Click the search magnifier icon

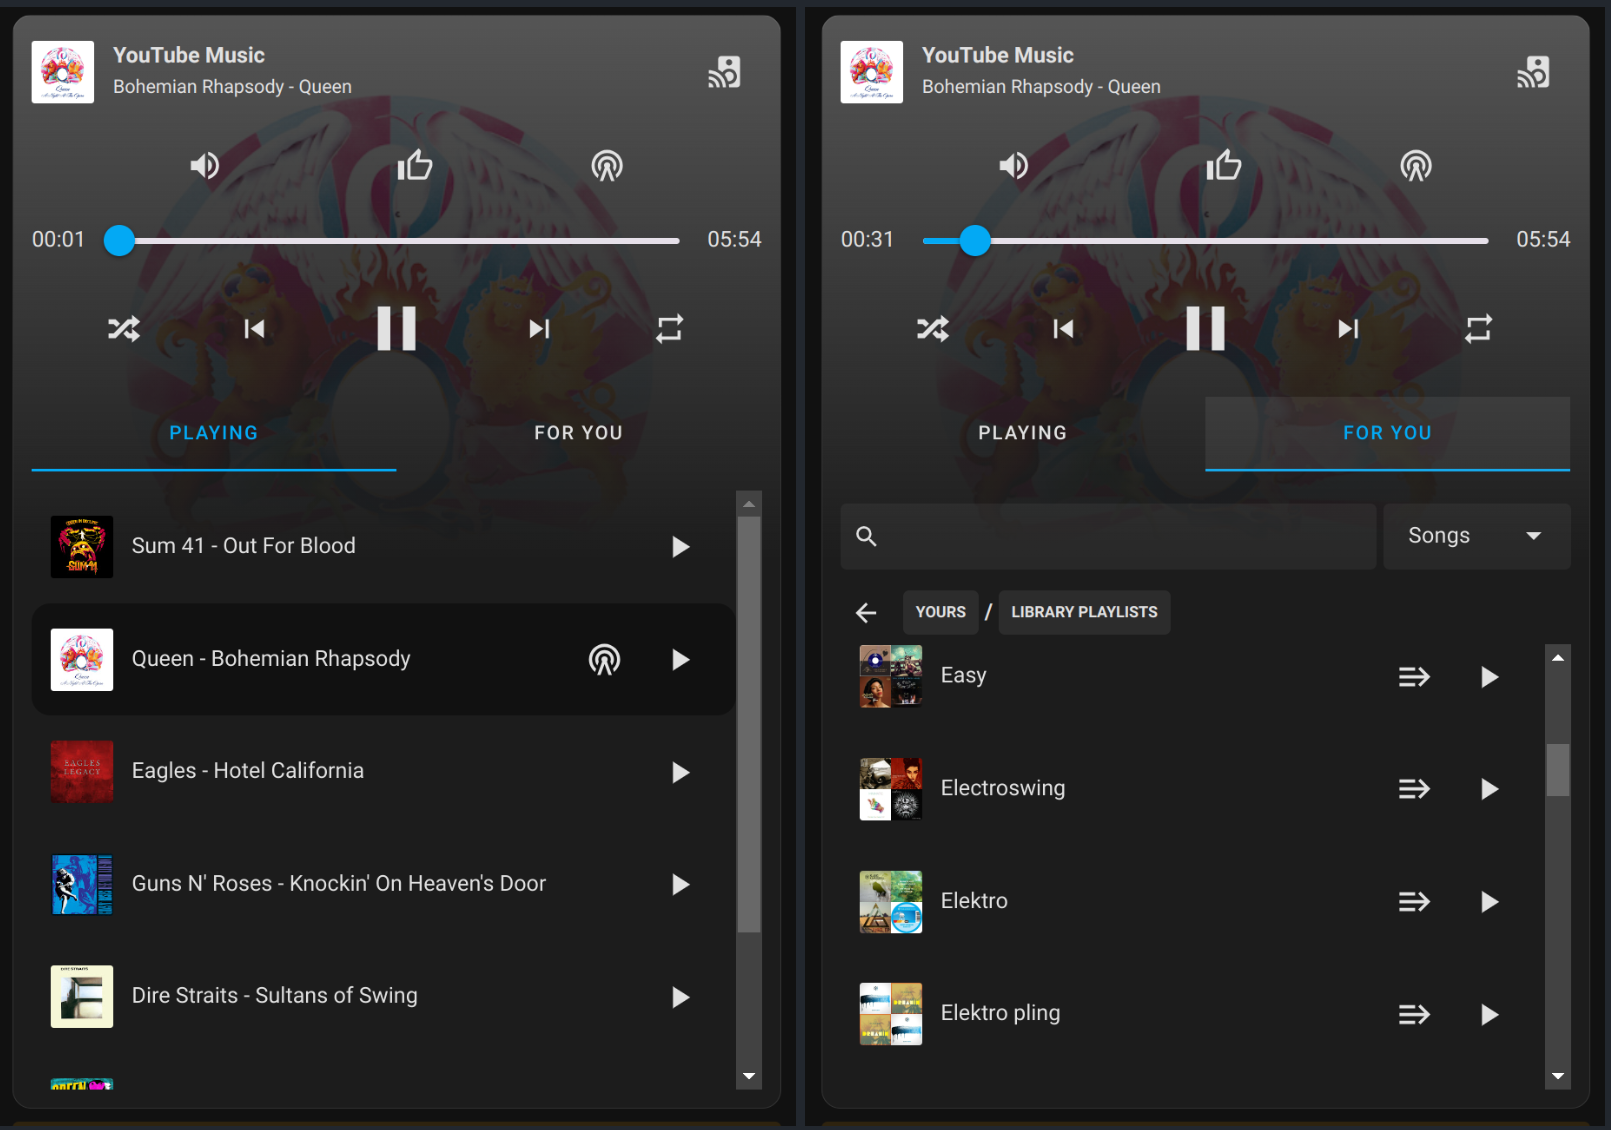click(x=867, y=536)
